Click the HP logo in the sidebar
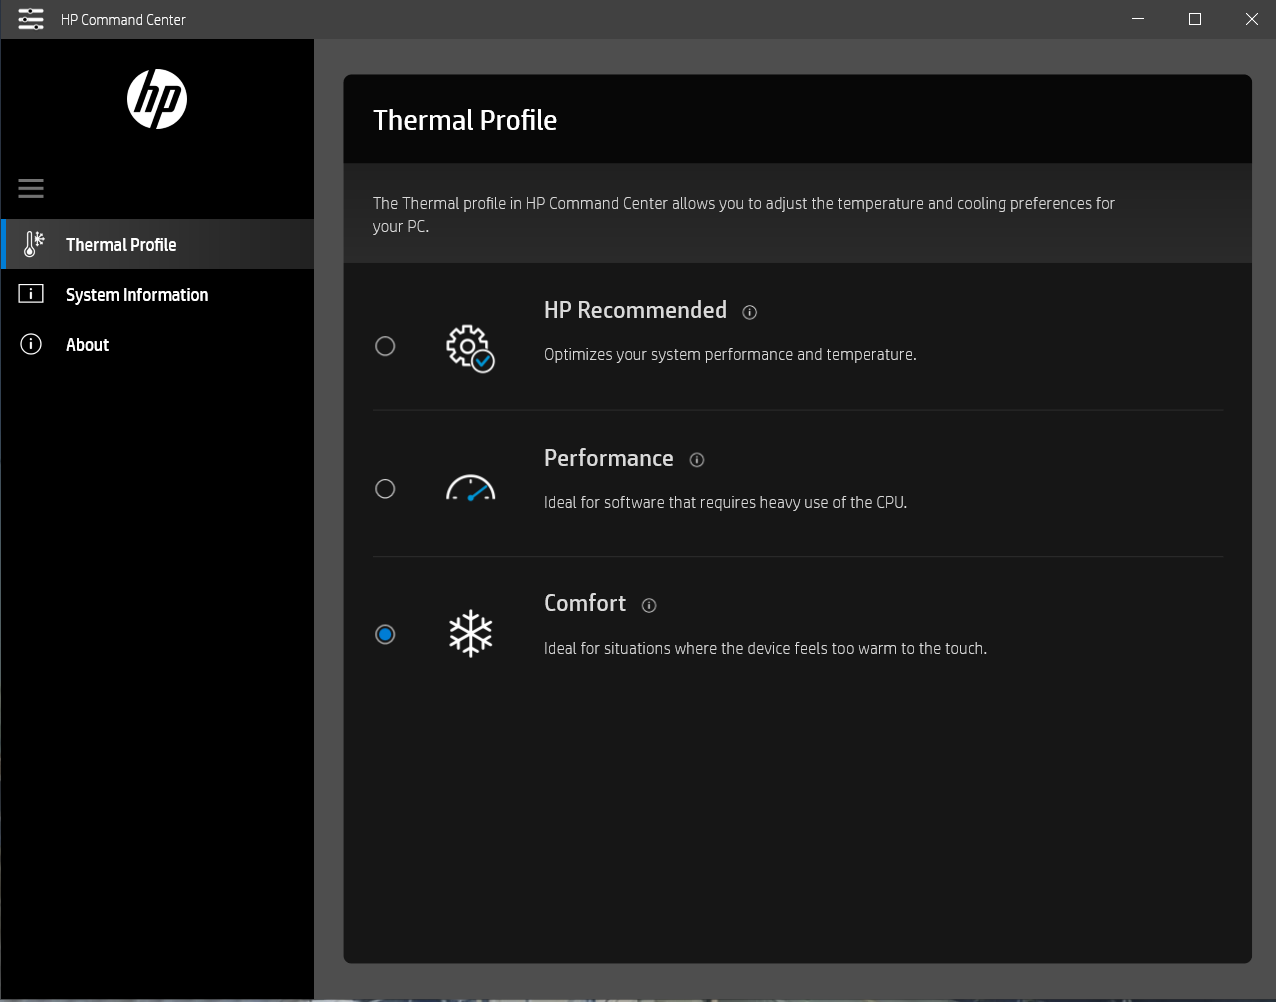This screenshot has height=1002, width=1276. pyautogui.click(x=157, y=98)
